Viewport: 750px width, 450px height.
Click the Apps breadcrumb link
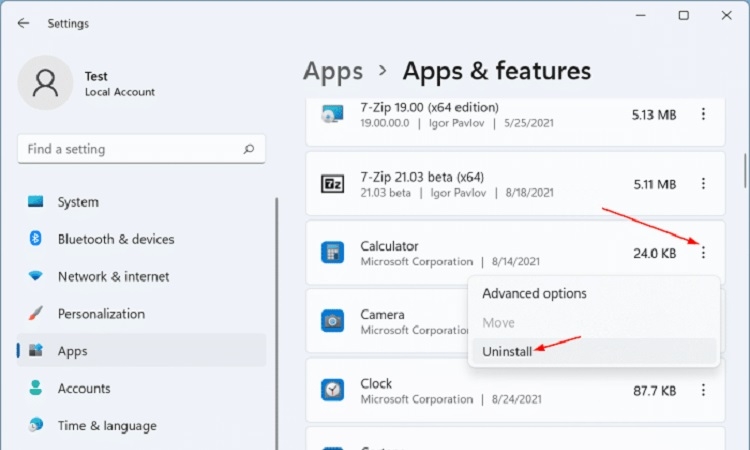tap(333, 71)
